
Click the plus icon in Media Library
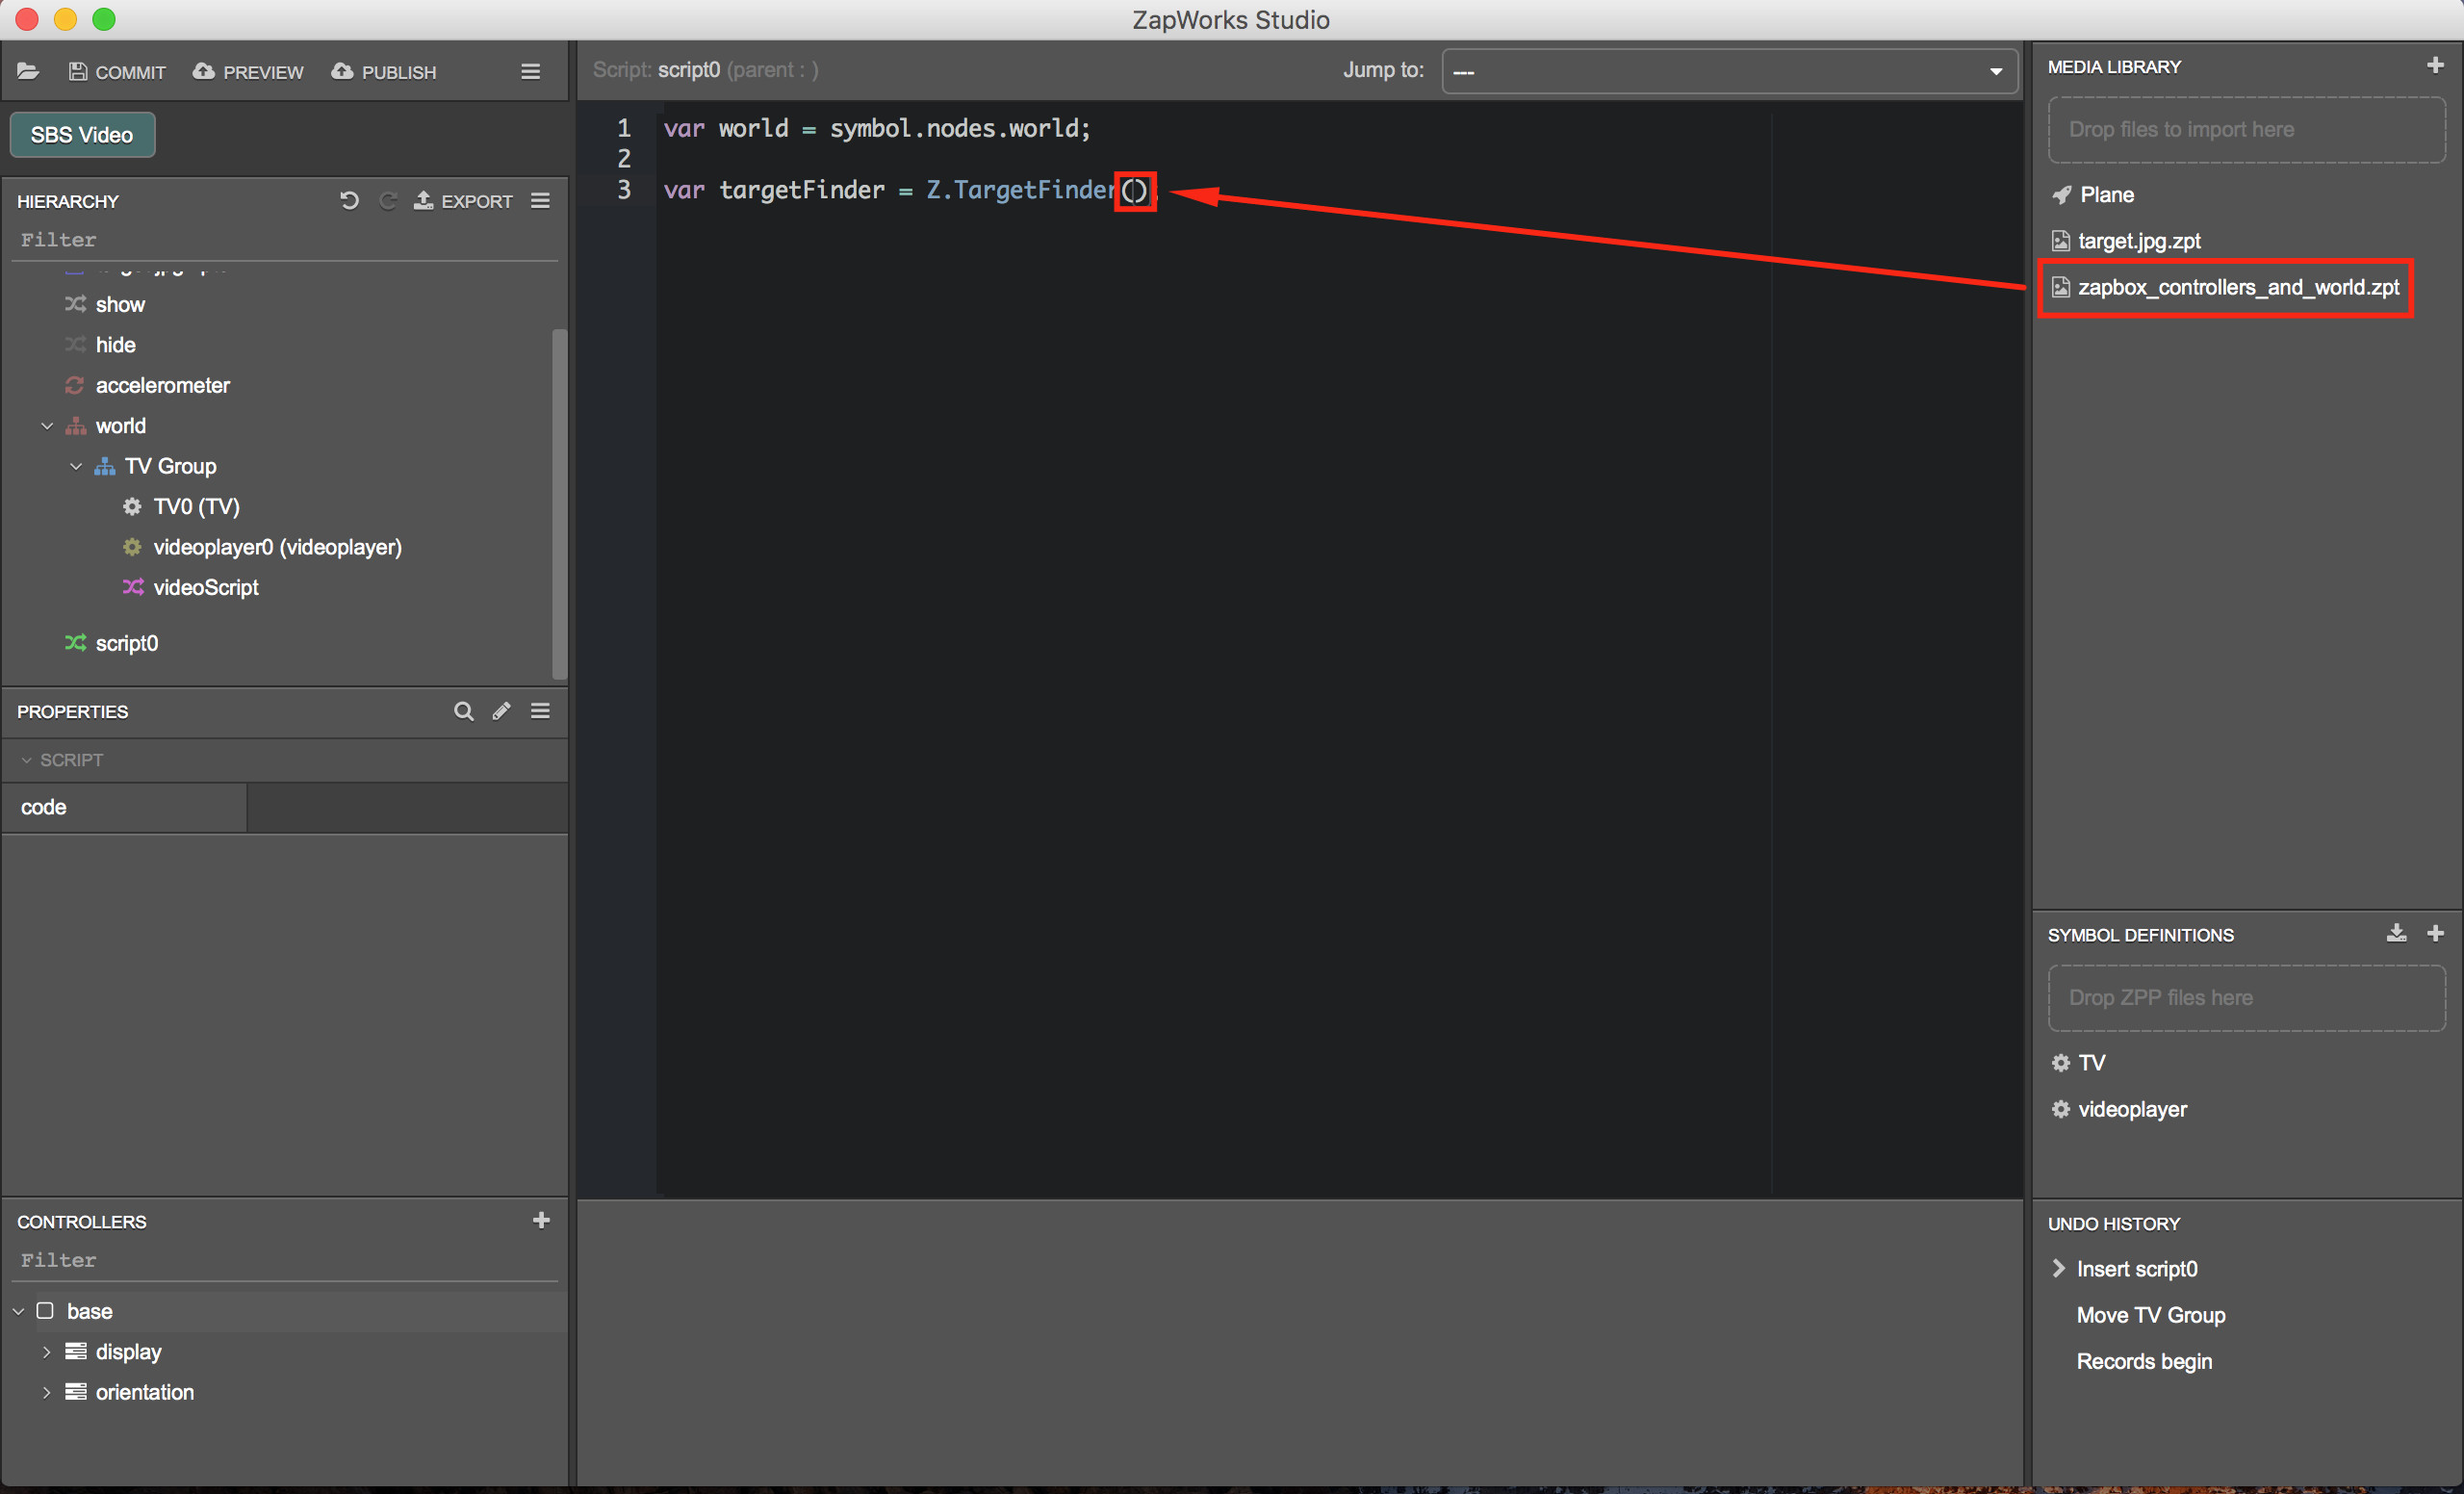[2435, 66]
